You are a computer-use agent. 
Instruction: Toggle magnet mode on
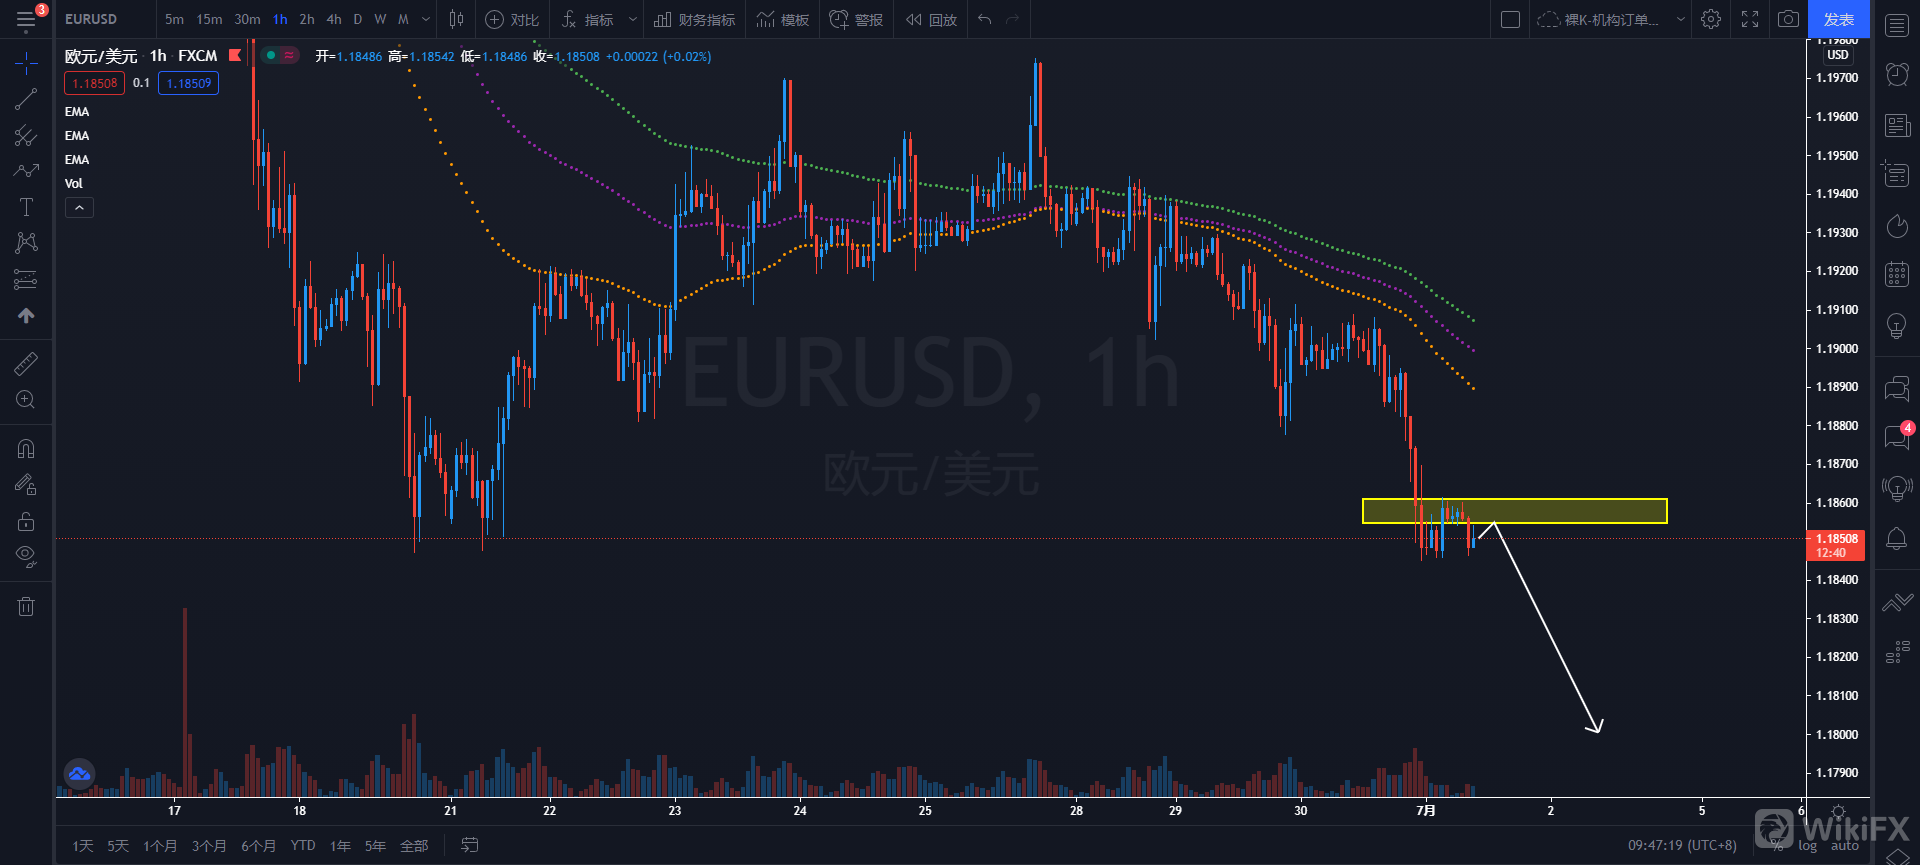(26, 449)
